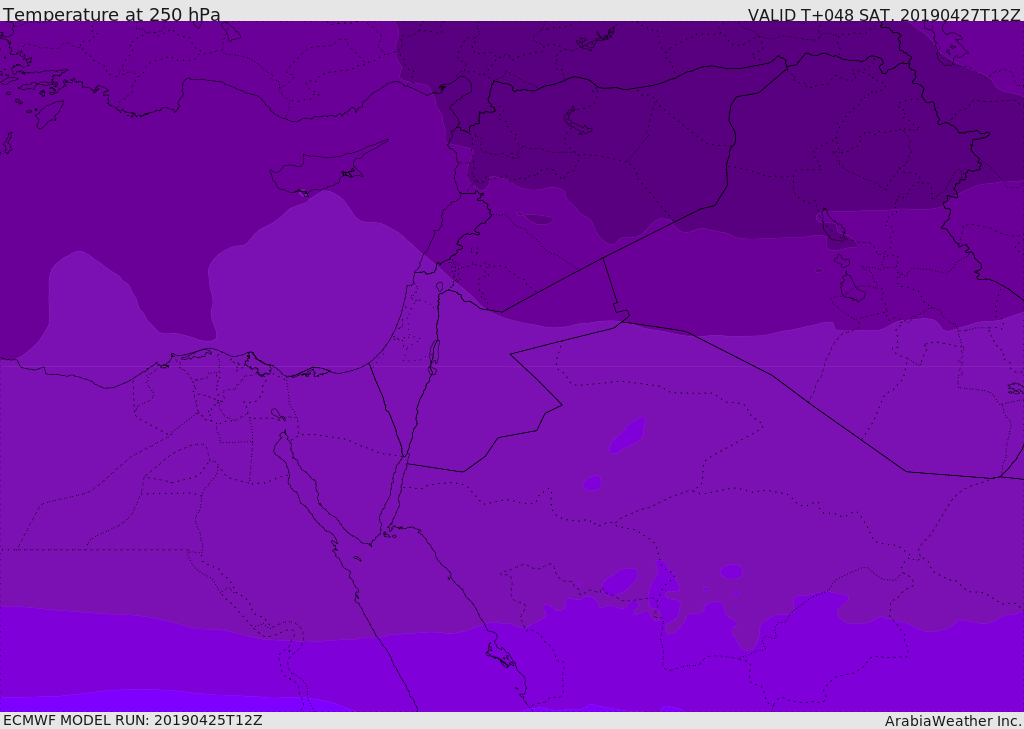
Task: Click the Lake Assad outline in Syria
Action: coord(538,219)
